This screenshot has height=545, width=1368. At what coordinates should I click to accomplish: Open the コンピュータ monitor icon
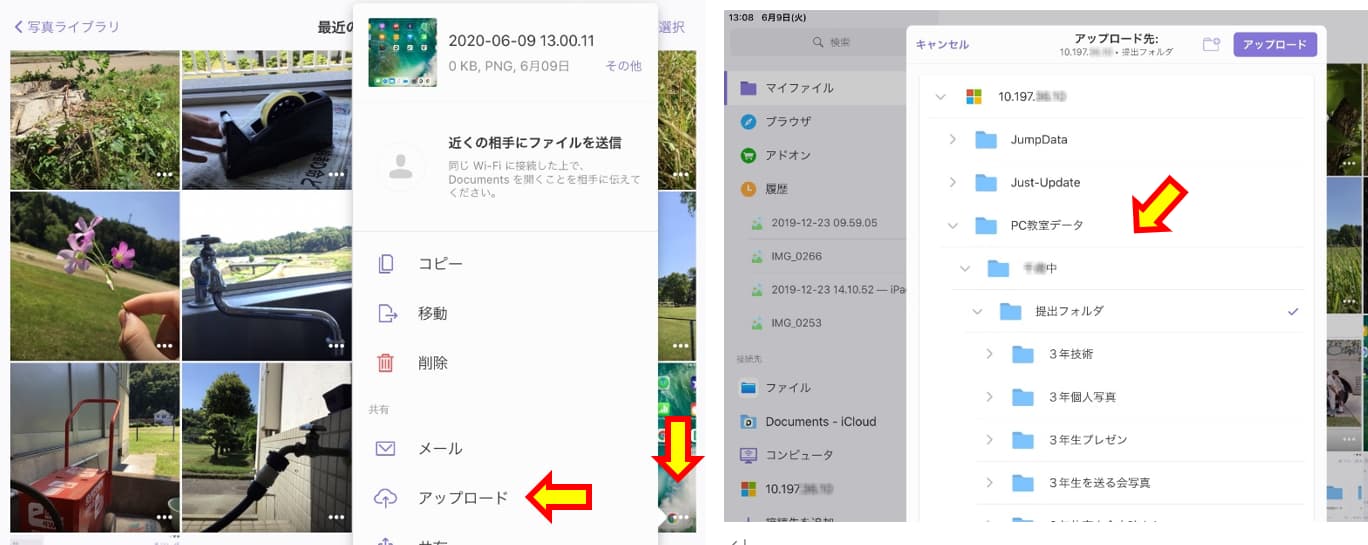point(748,455)
